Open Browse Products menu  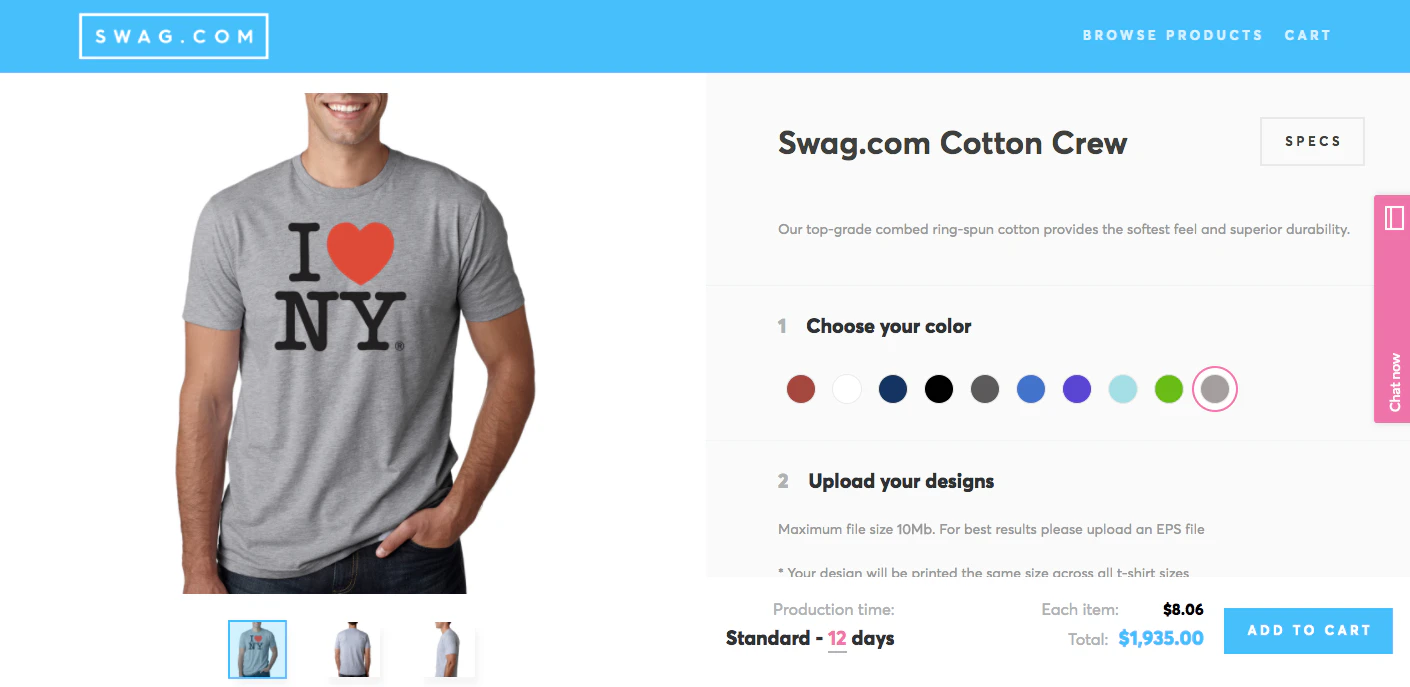tap(1172, 35)
